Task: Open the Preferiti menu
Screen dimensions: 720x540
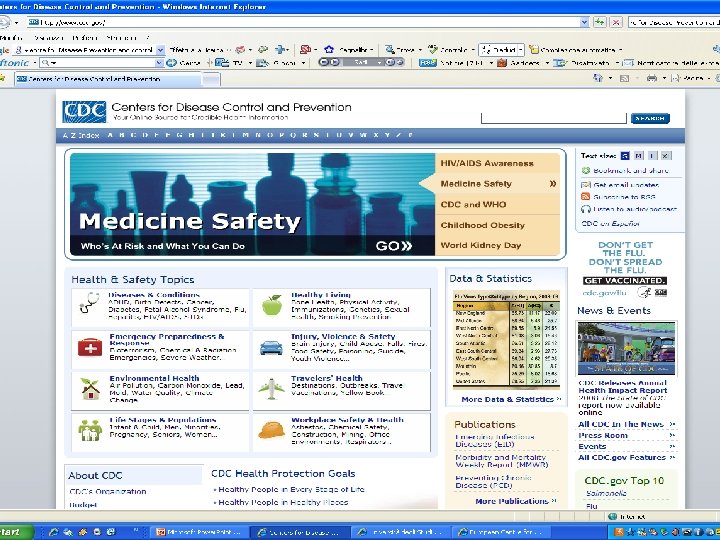Action: pos(85,38)
